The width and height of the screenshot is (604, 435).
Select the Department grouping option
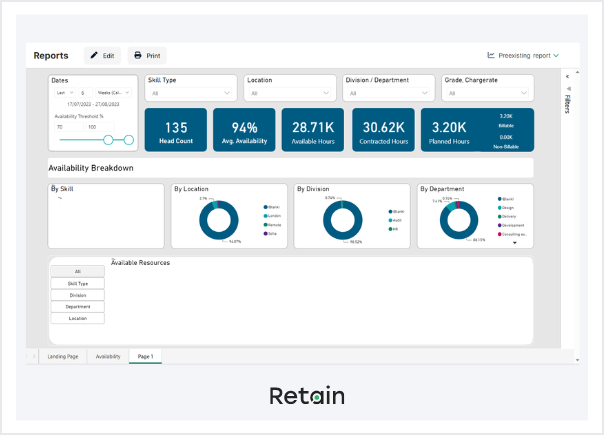point(78,307)
